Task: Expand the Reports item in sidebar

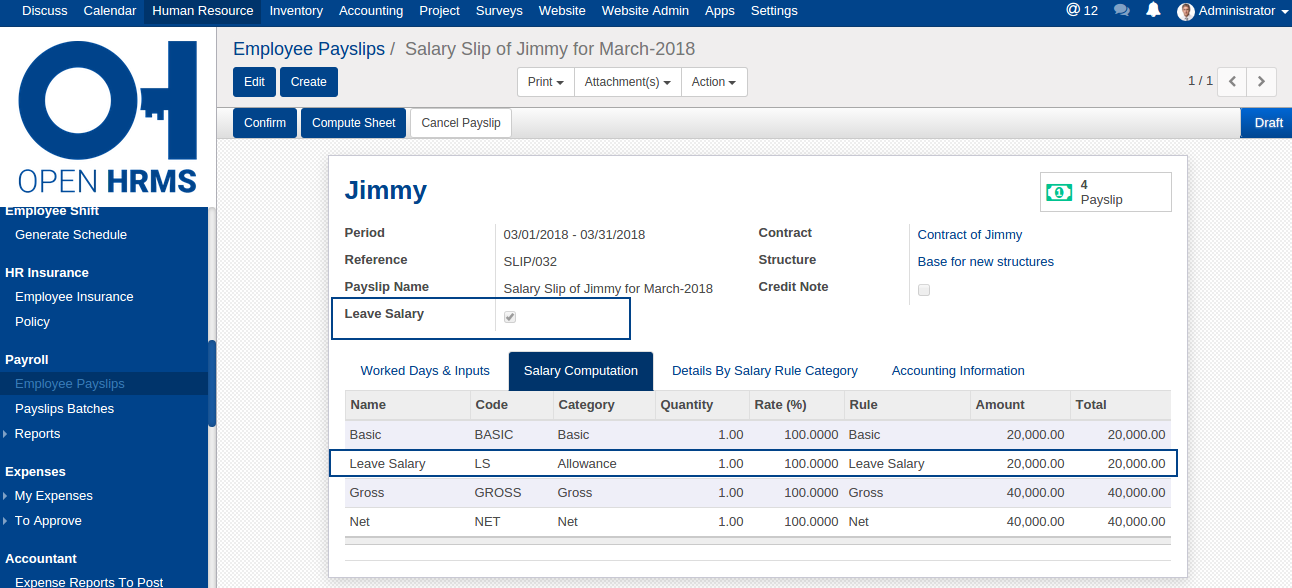Action: point(37,434)
